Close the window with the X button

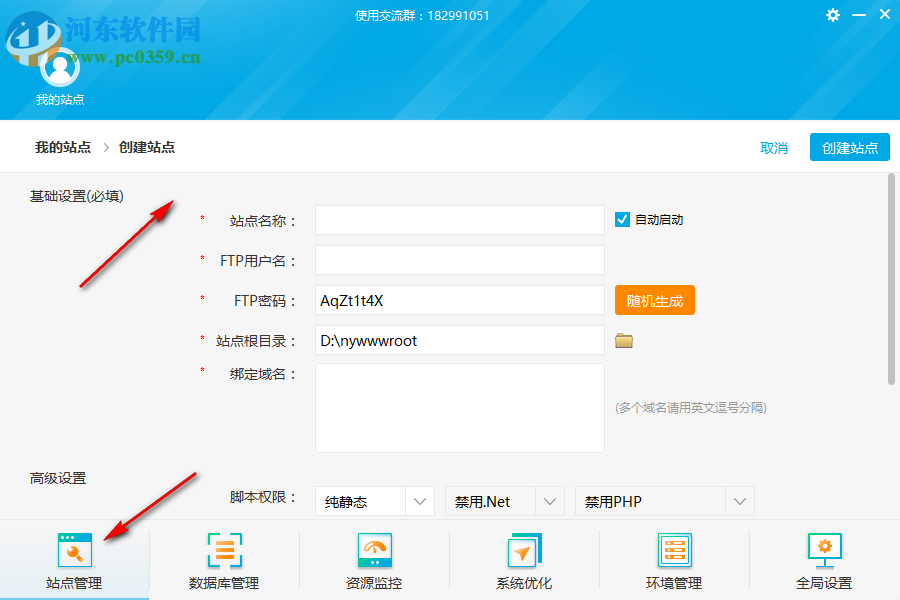coord(885,14)
